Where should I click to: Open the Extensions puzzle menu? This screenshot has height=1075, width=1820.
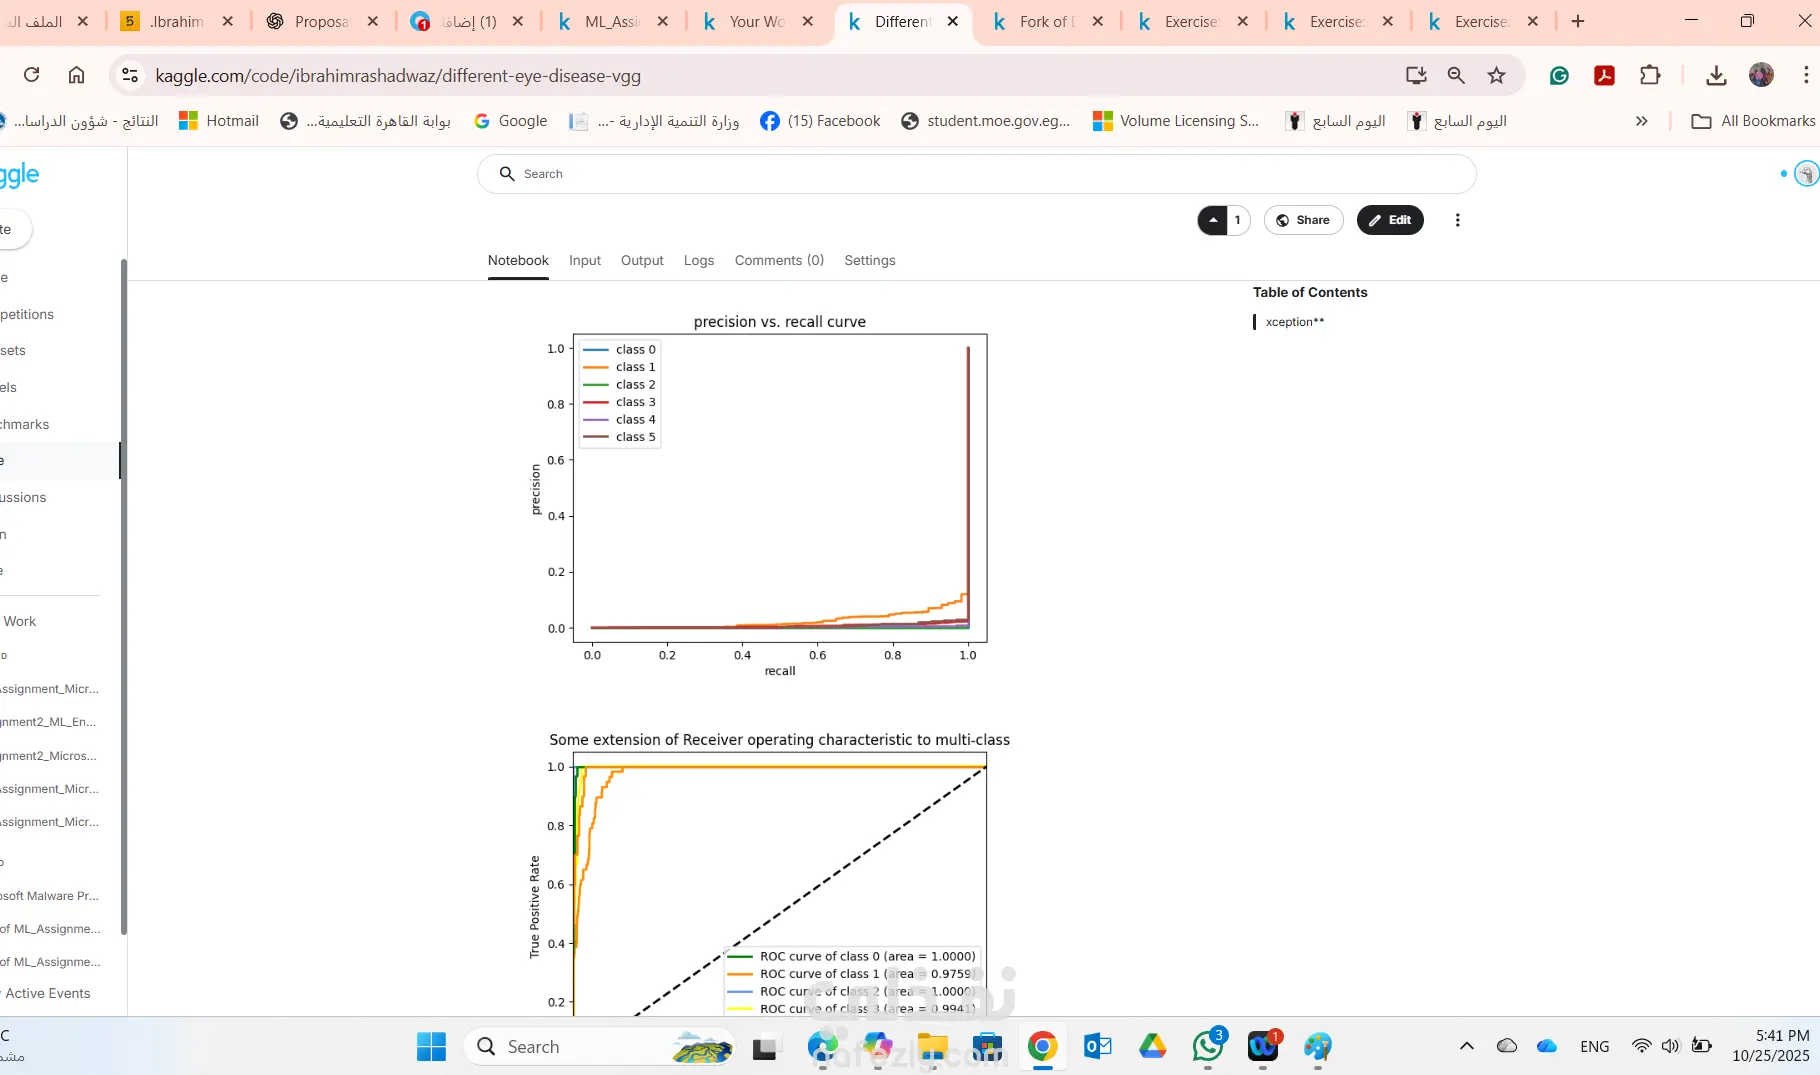coord(1650,75)
